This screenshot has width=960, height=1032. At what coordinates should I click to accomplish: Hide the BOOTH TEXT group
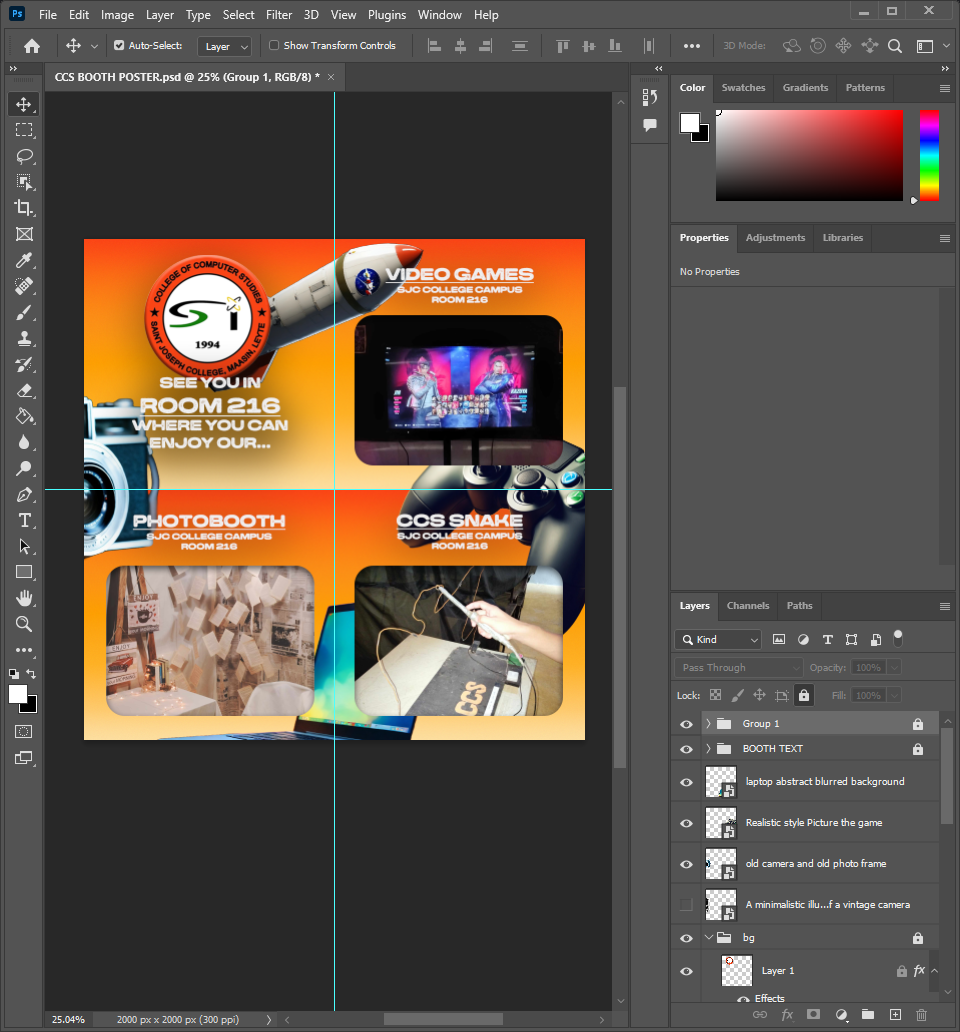[x=686, y=749]
